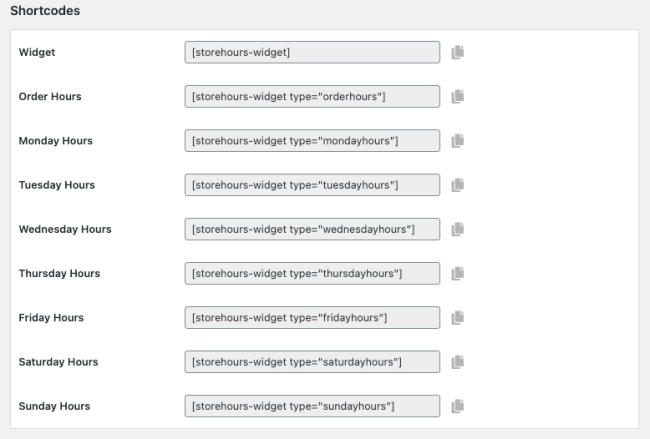Click the [storehours-widget] shortcode field
Image resolution: width=650 pixels, height=439 pixels.
312,52
